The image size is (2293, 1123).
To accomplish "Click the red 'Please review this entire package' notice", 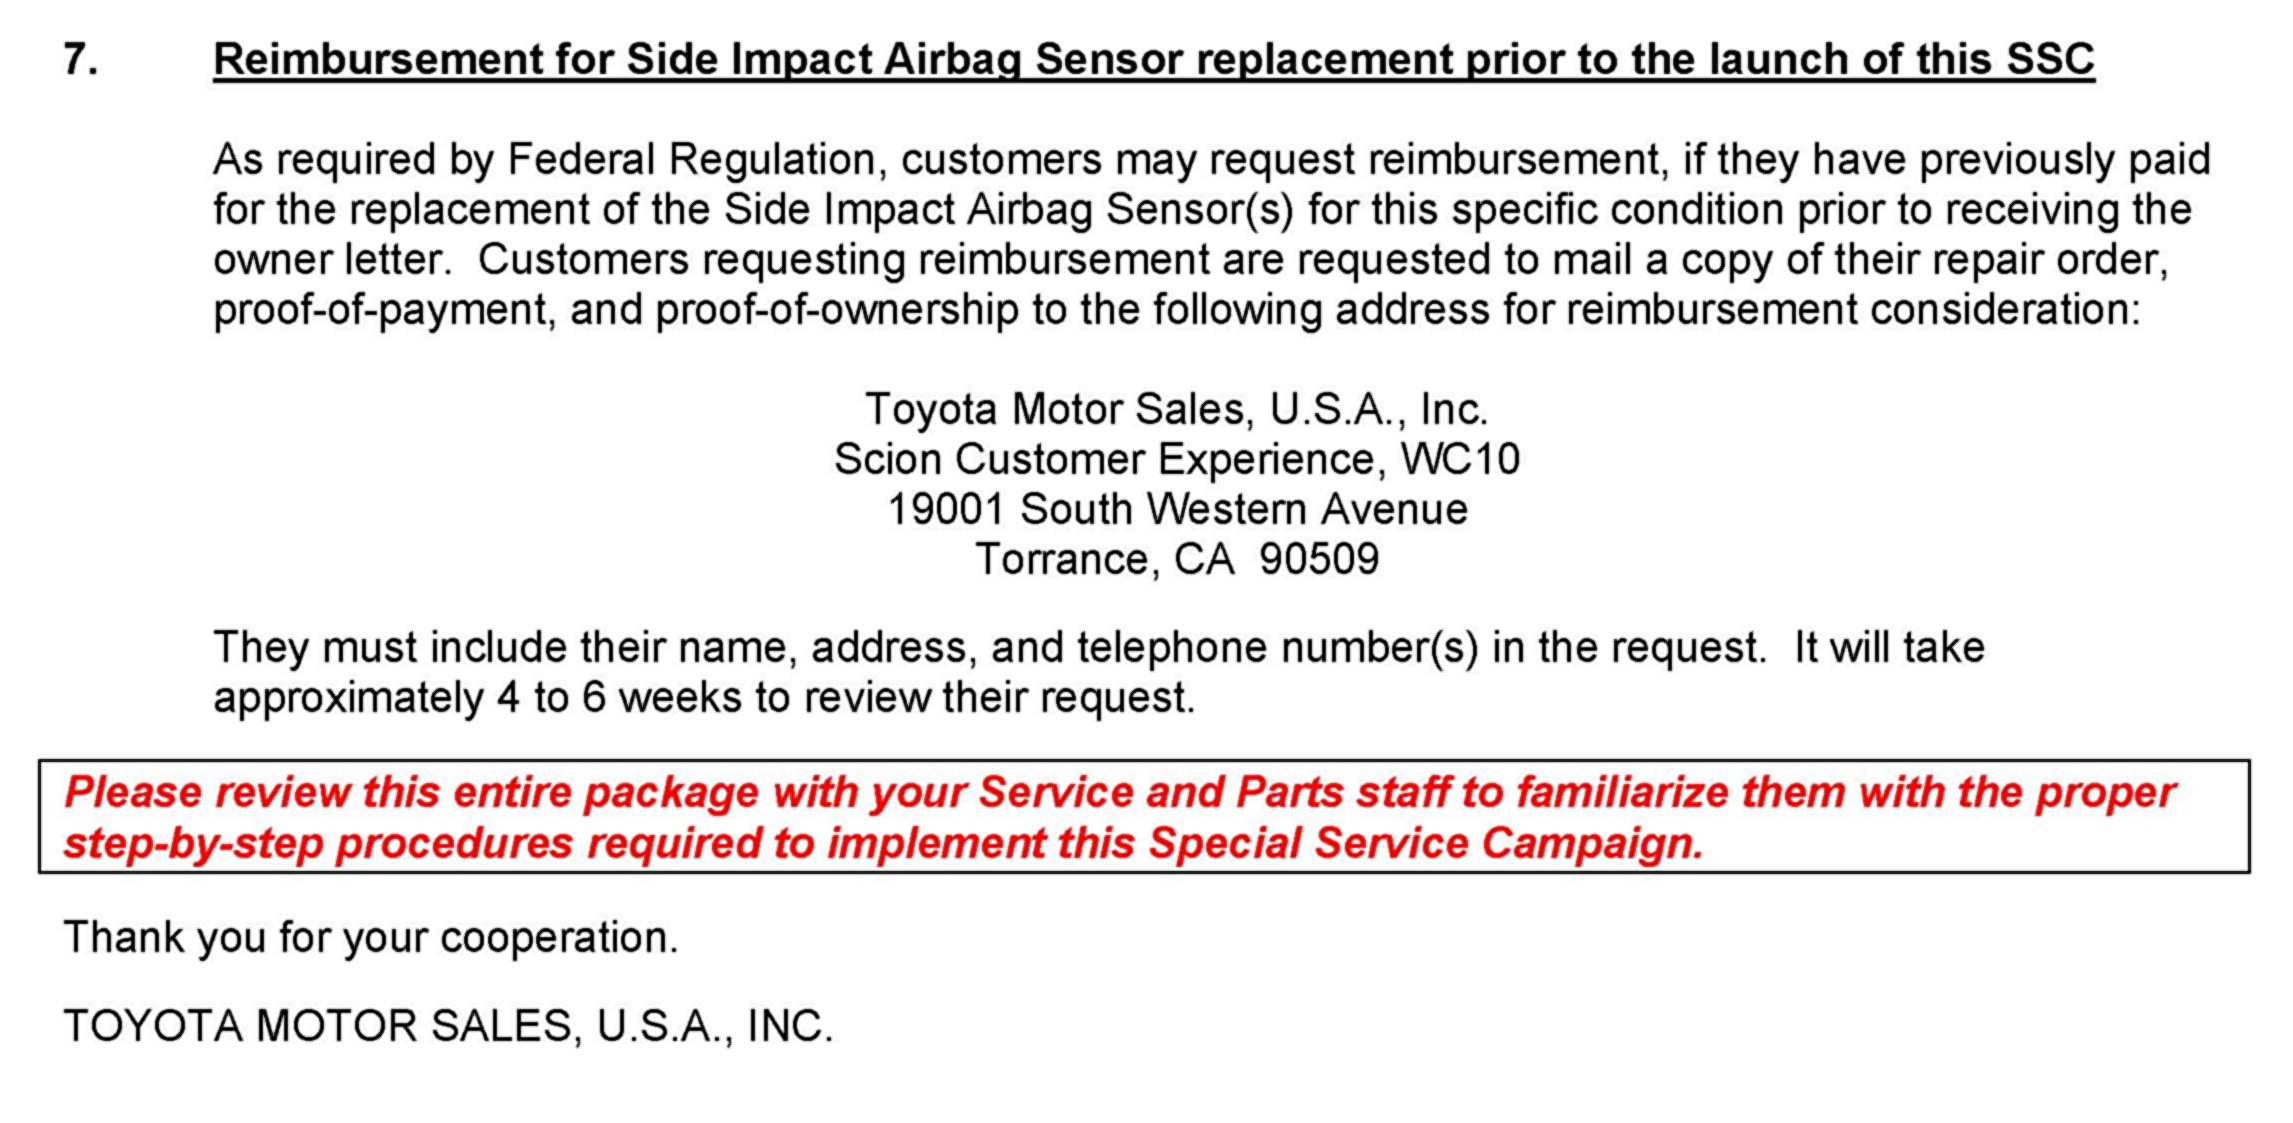I will [1120, 817].
